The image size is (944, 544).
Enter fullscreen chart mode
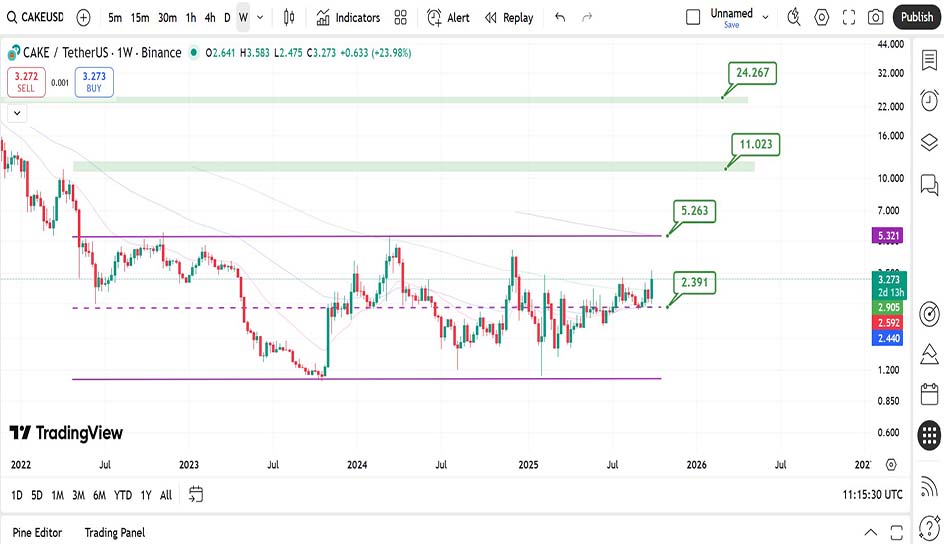click(x=849, y=17)
